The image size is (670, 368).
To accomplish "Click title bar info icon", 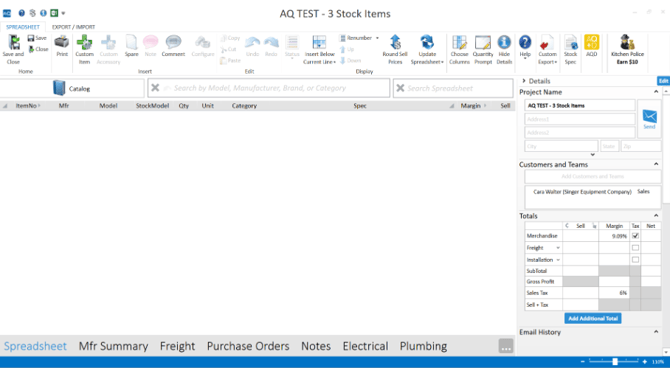I will coord(43,13).
